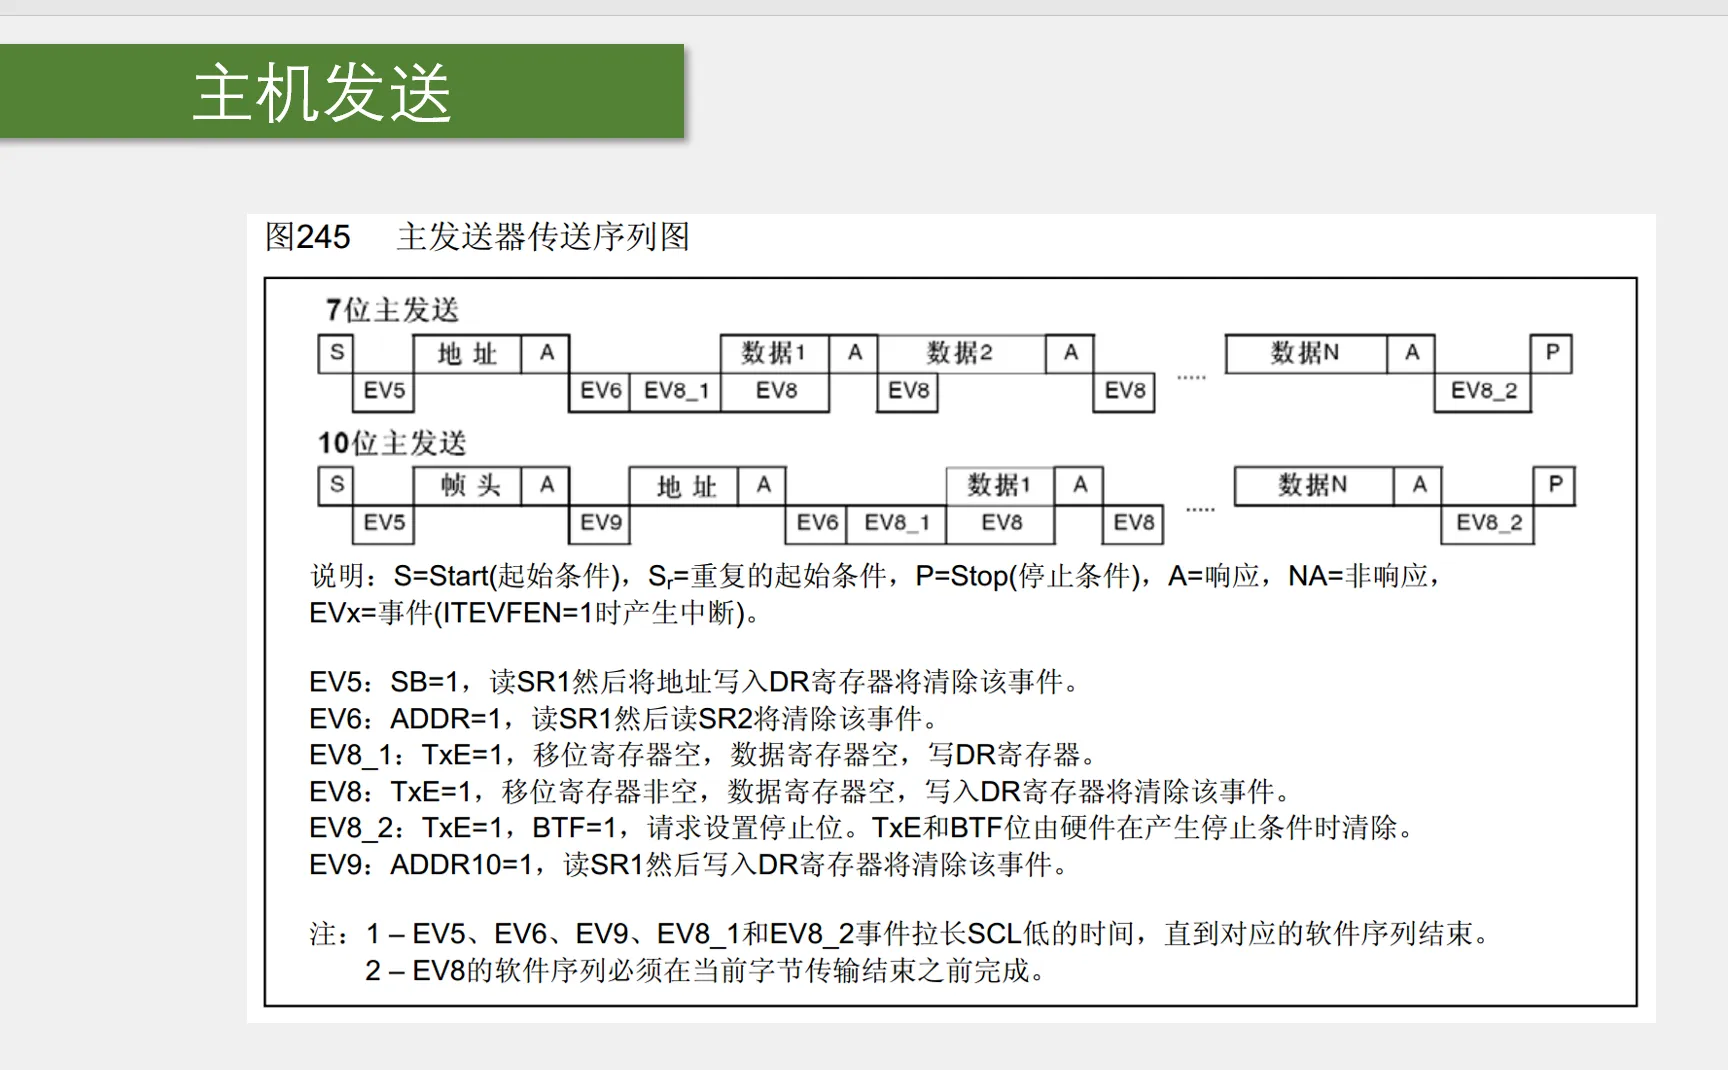1728x1070 pixels.
Task: Click the description line EV5：SB=1
Action: [696, 682]
